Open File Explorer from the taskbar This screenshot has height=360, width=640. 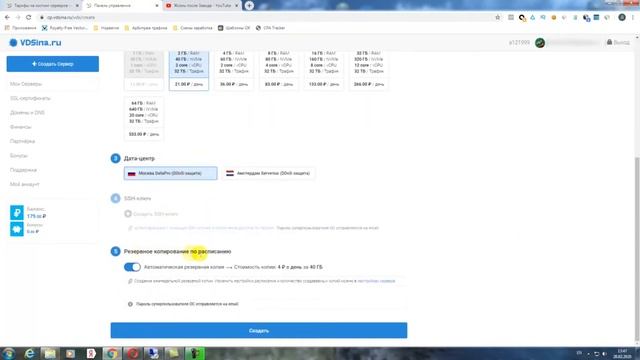(50, 353)
